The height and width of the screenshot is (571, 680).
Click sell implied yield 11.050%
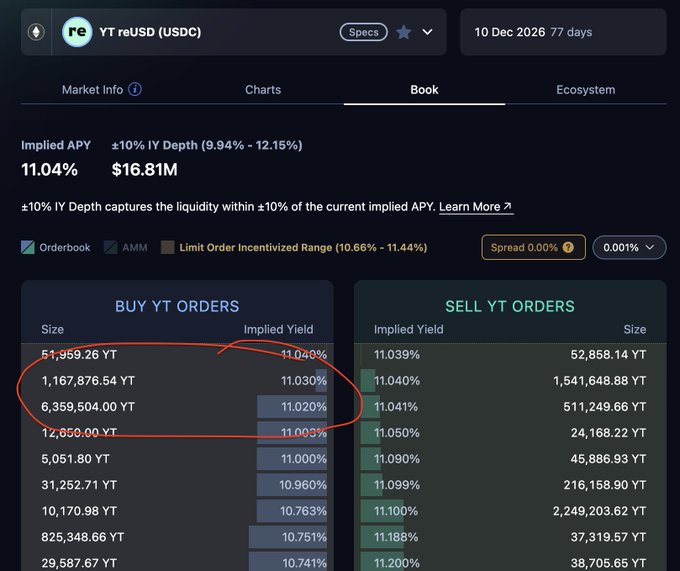pyautogui.click(x=397, y=433)
